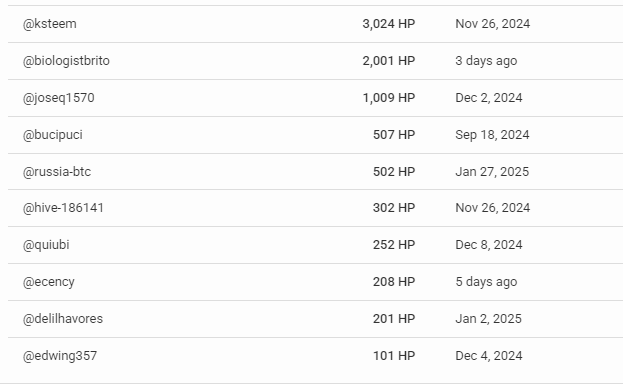Select the 101 HP delegation amount
Image resolution: width=623 pixels, height=384 pixels.
point(394,356)
